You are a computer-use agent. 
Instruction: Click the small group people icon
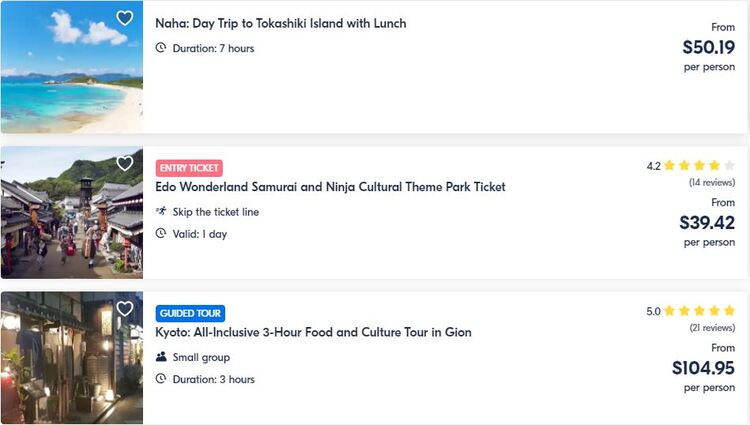(161, 357)
